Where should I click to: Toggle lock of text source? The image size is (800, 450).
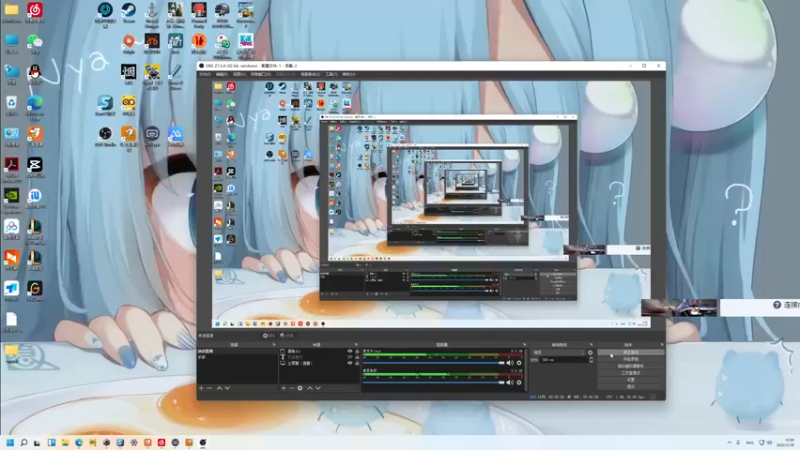point(357,357)
